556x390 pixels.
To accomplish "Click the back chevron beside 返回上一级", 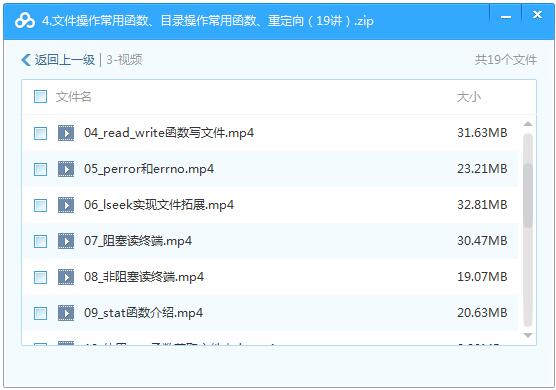I will 26,60.
